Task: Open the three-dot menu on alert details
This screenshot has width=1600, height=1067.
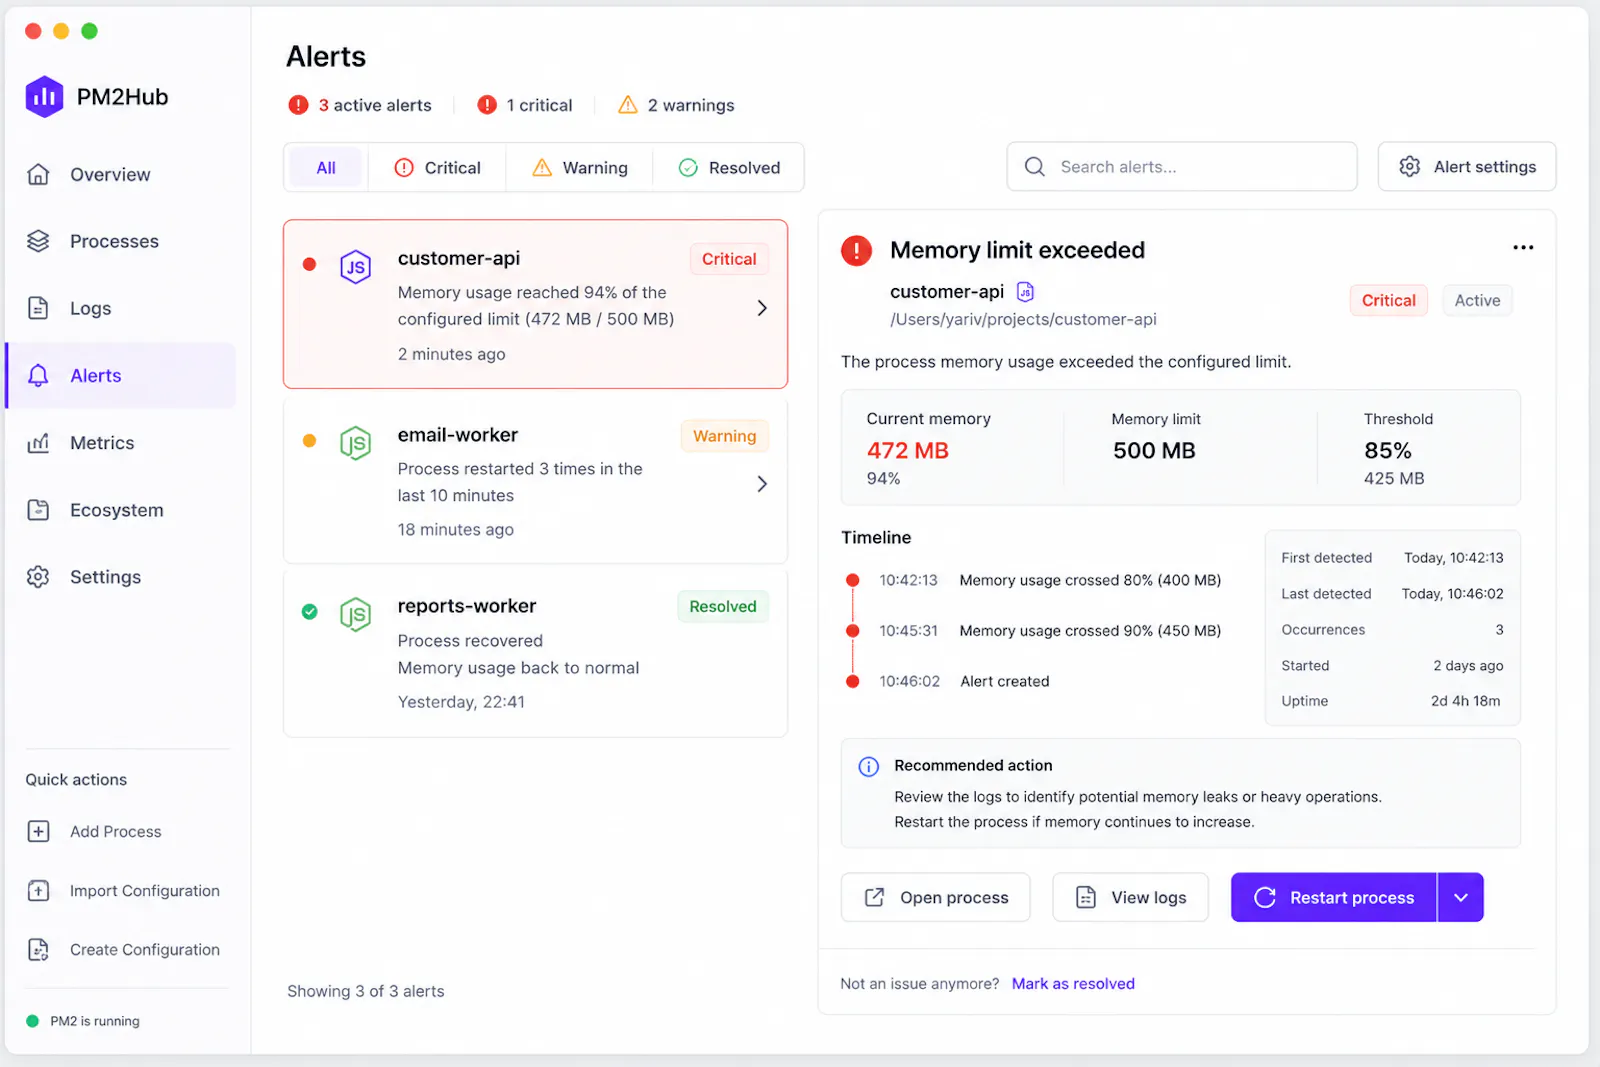Action: point(1523,247)
